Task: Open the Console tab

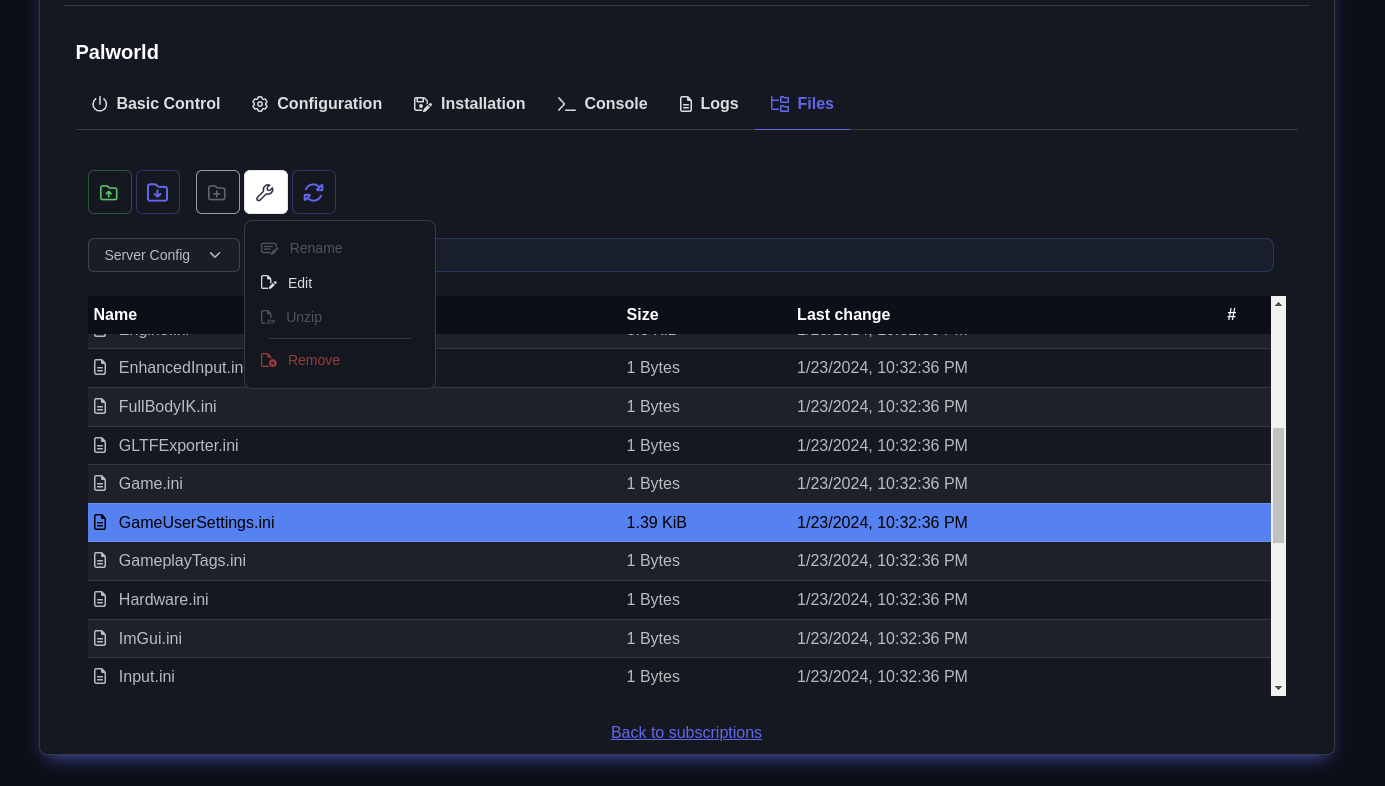Action: tap(602, 104)
